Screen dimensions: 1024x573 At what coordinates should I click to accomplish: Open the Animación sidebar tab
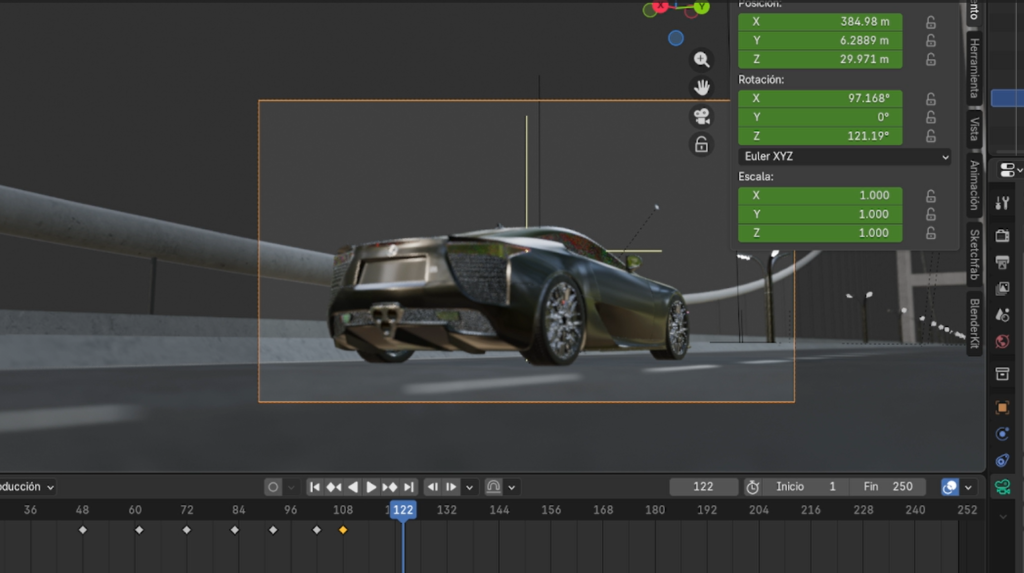point(974,187)
